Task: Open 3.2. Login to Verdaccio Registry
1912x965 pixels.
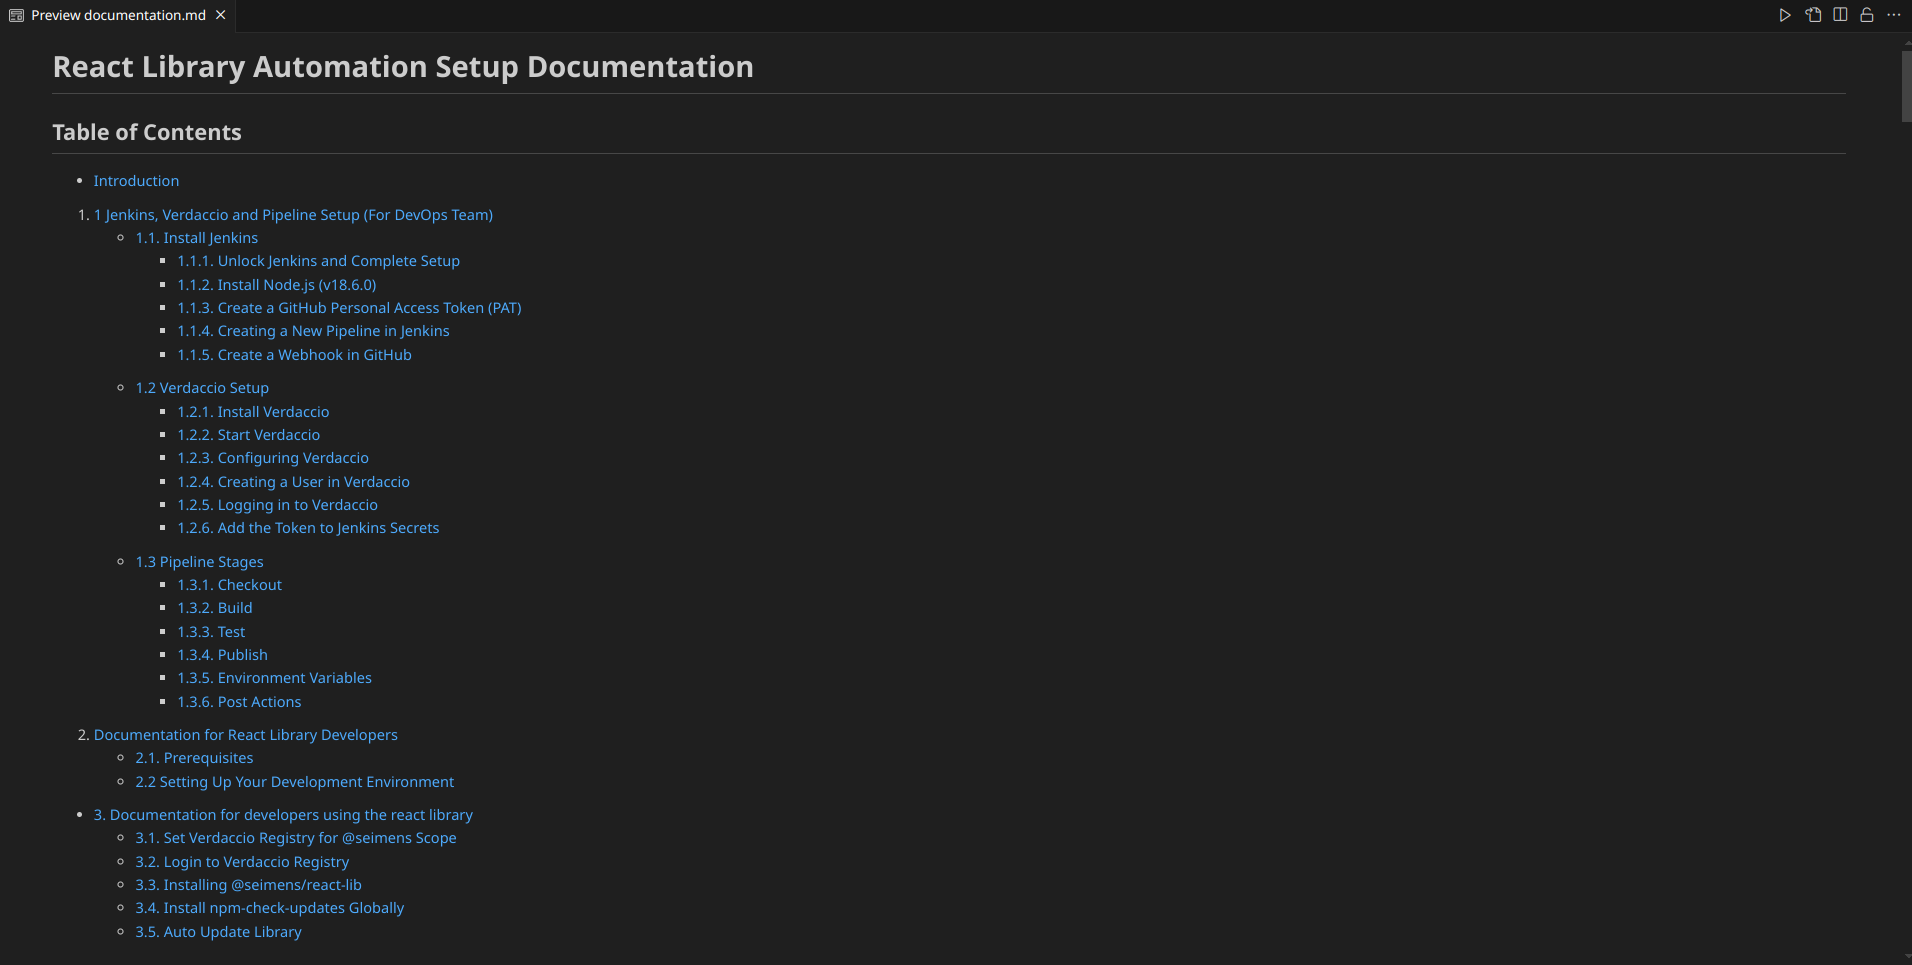Action: pyautogui.click(x=243, y=862)
